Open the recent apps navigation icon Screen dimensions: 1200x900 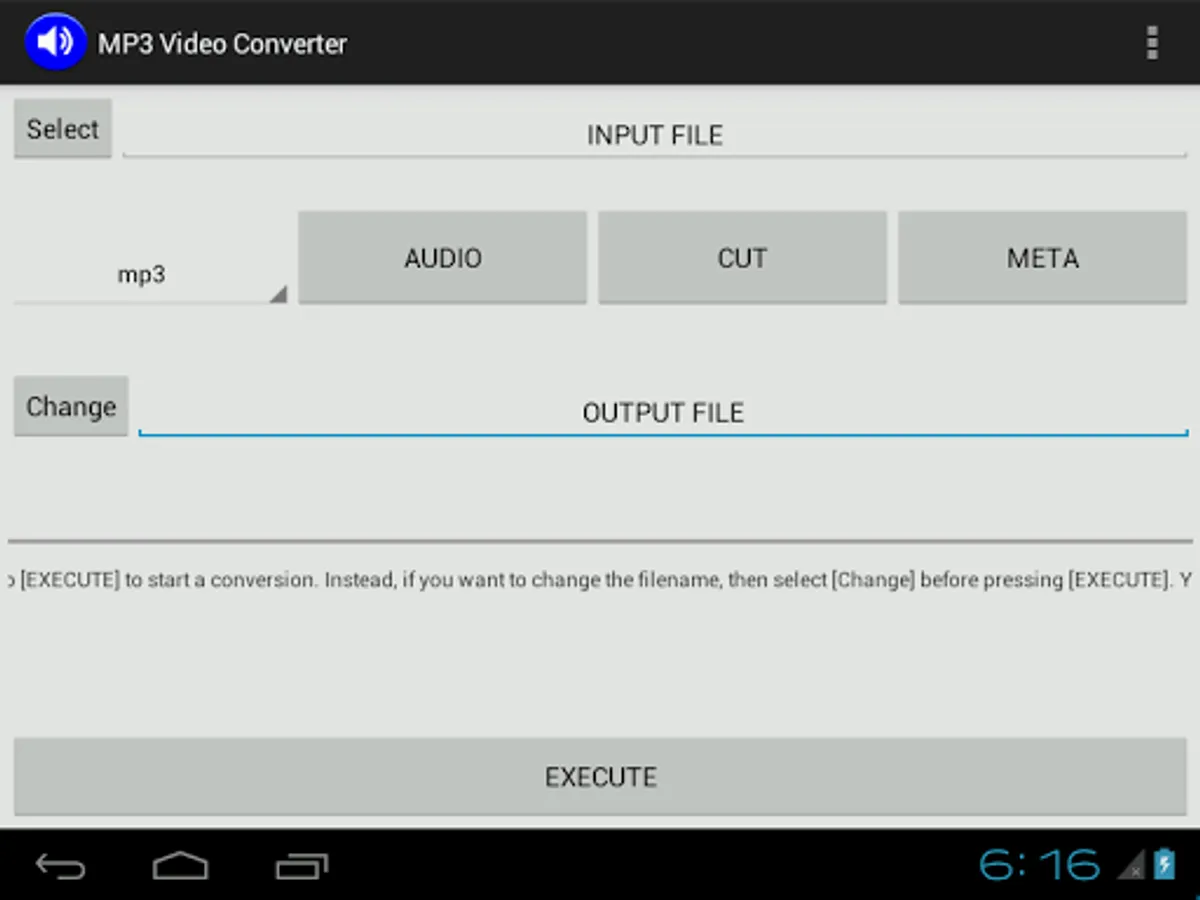[x=301, y=865]
